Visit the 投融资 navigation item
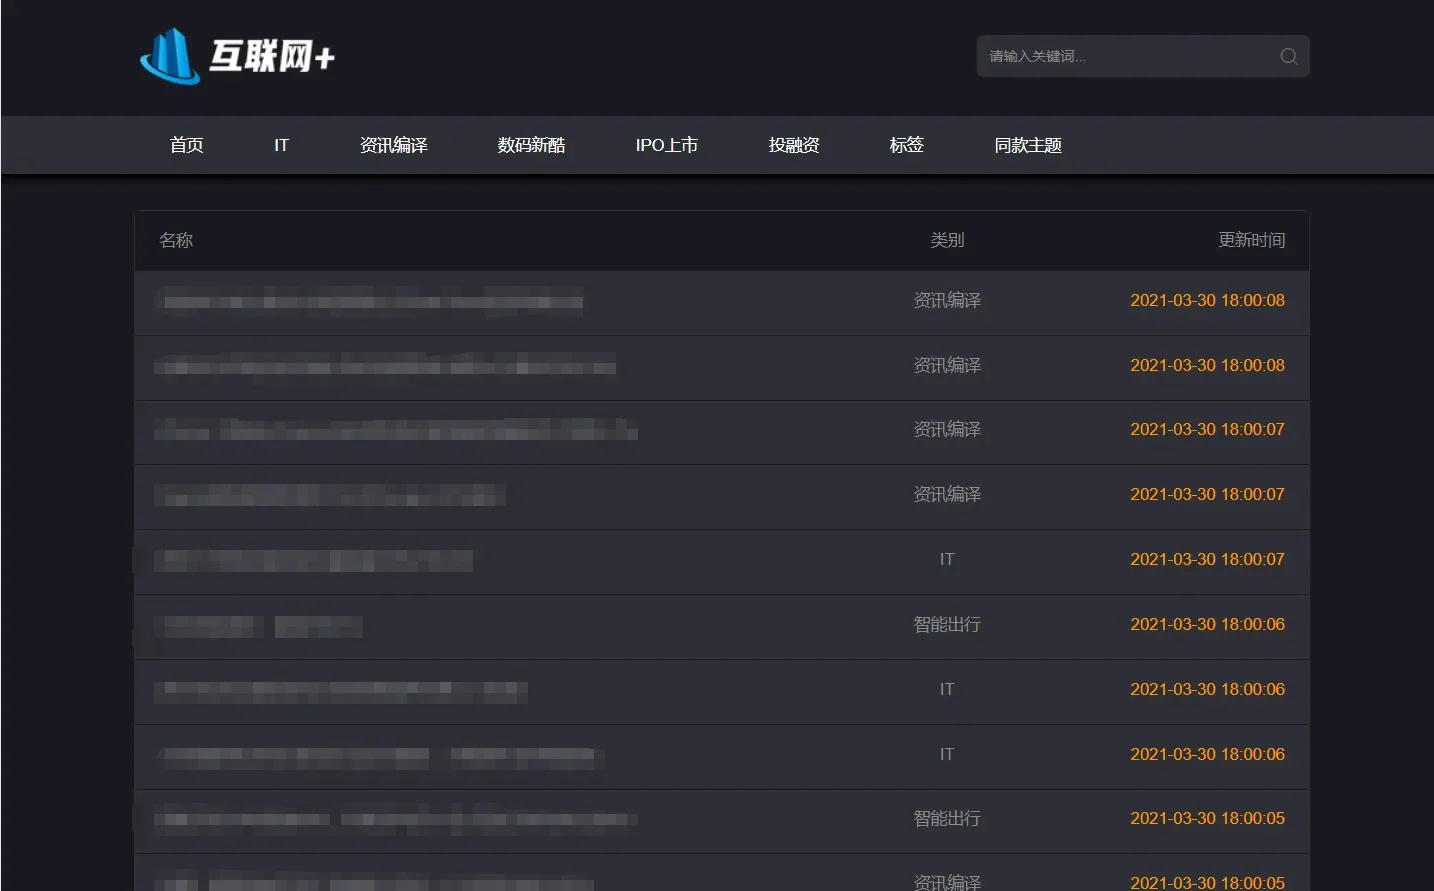 point(793,145)
